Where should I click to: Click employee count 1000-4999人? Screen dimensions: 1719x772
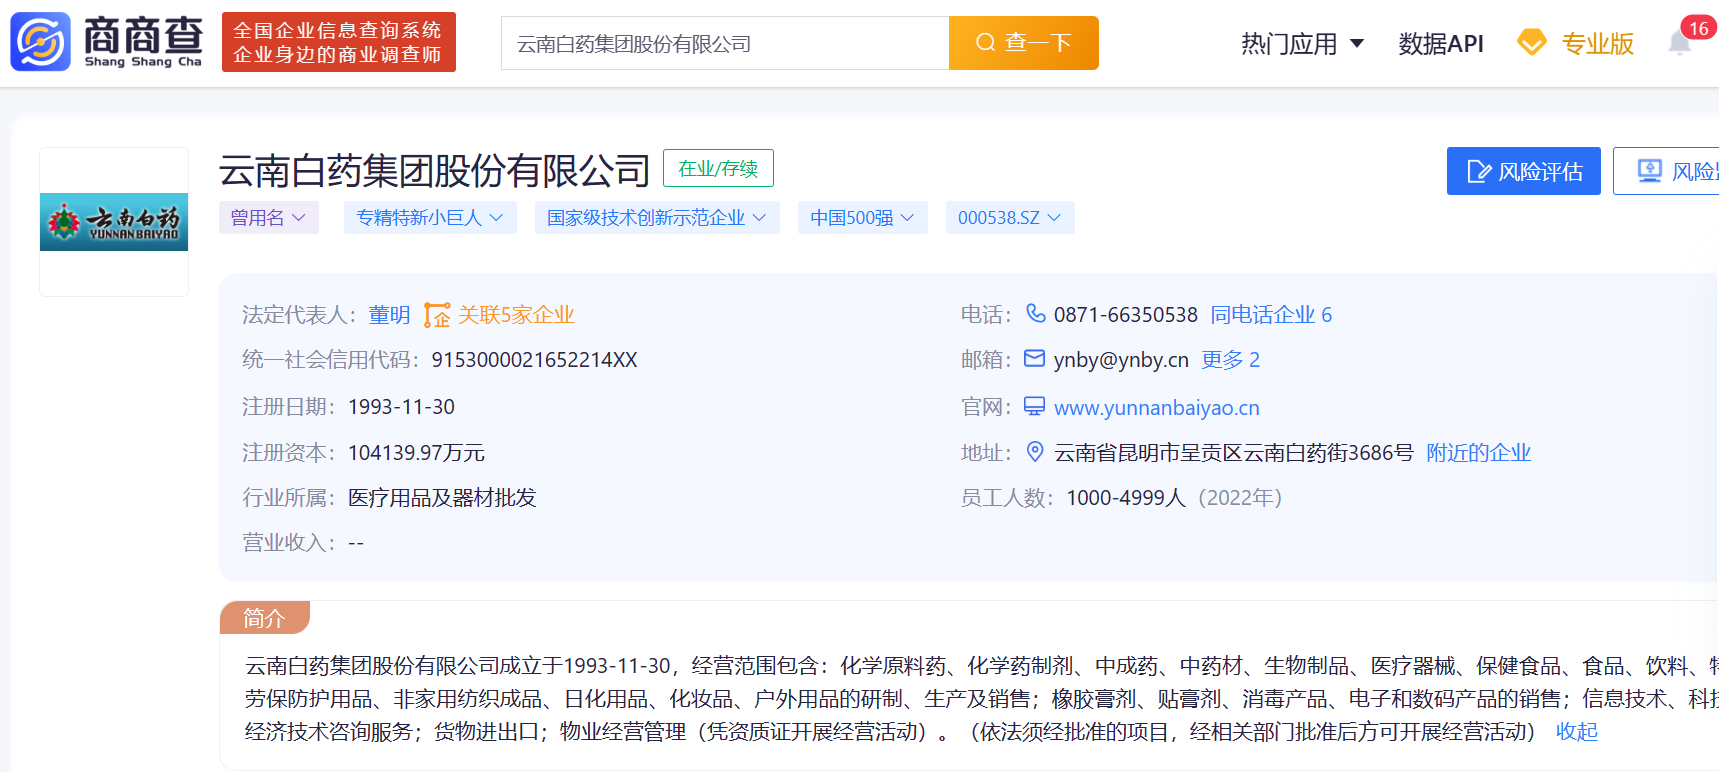tap(1126, 498)
